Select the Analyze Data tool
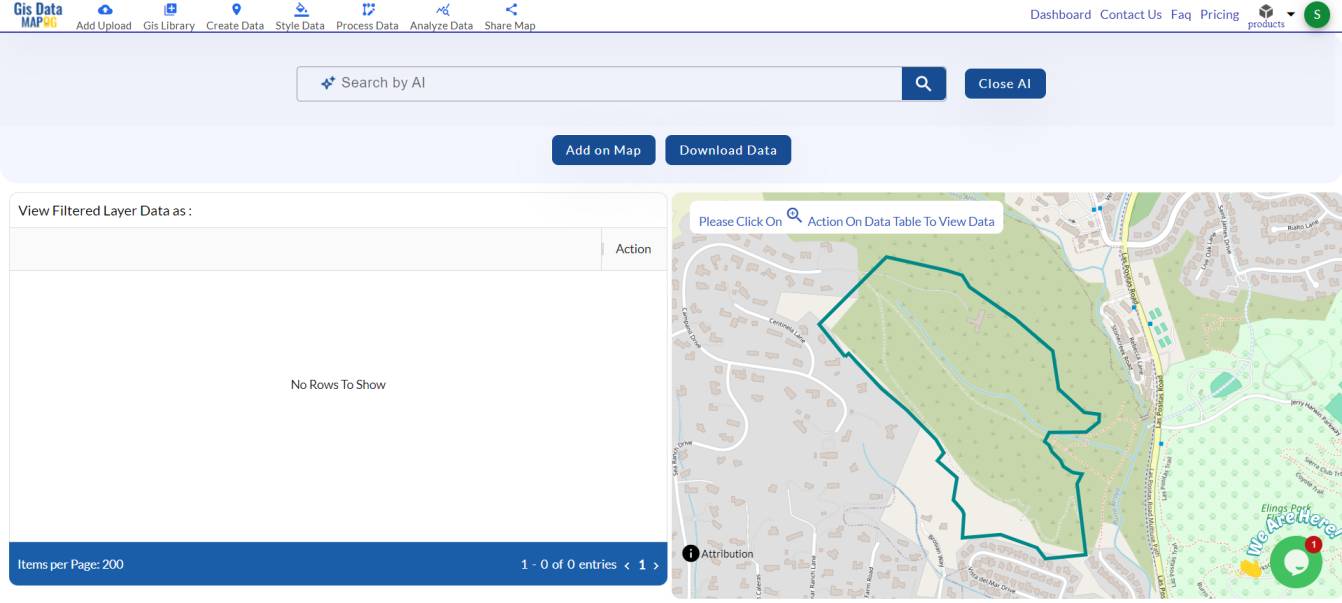The height and width of the screenshot is (603, 1342). click(x=441, y=16)
